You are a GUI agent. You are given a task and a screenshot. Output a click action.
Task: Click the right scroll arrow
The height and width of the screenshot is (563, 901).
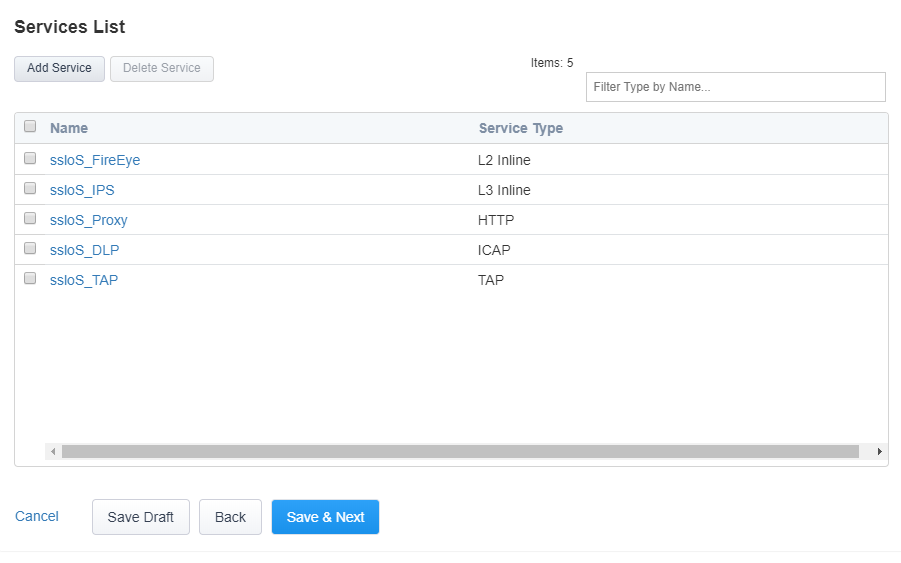[x=879, y=452]
